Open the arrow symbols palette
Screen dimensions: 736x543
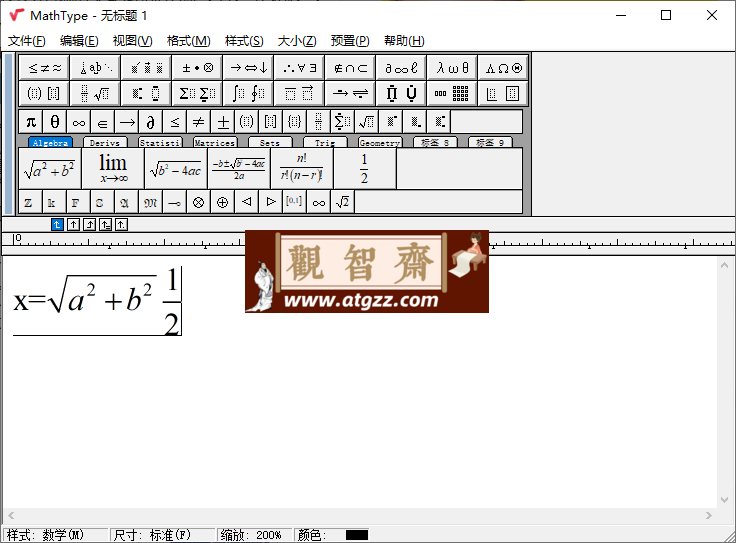(249, 68)
